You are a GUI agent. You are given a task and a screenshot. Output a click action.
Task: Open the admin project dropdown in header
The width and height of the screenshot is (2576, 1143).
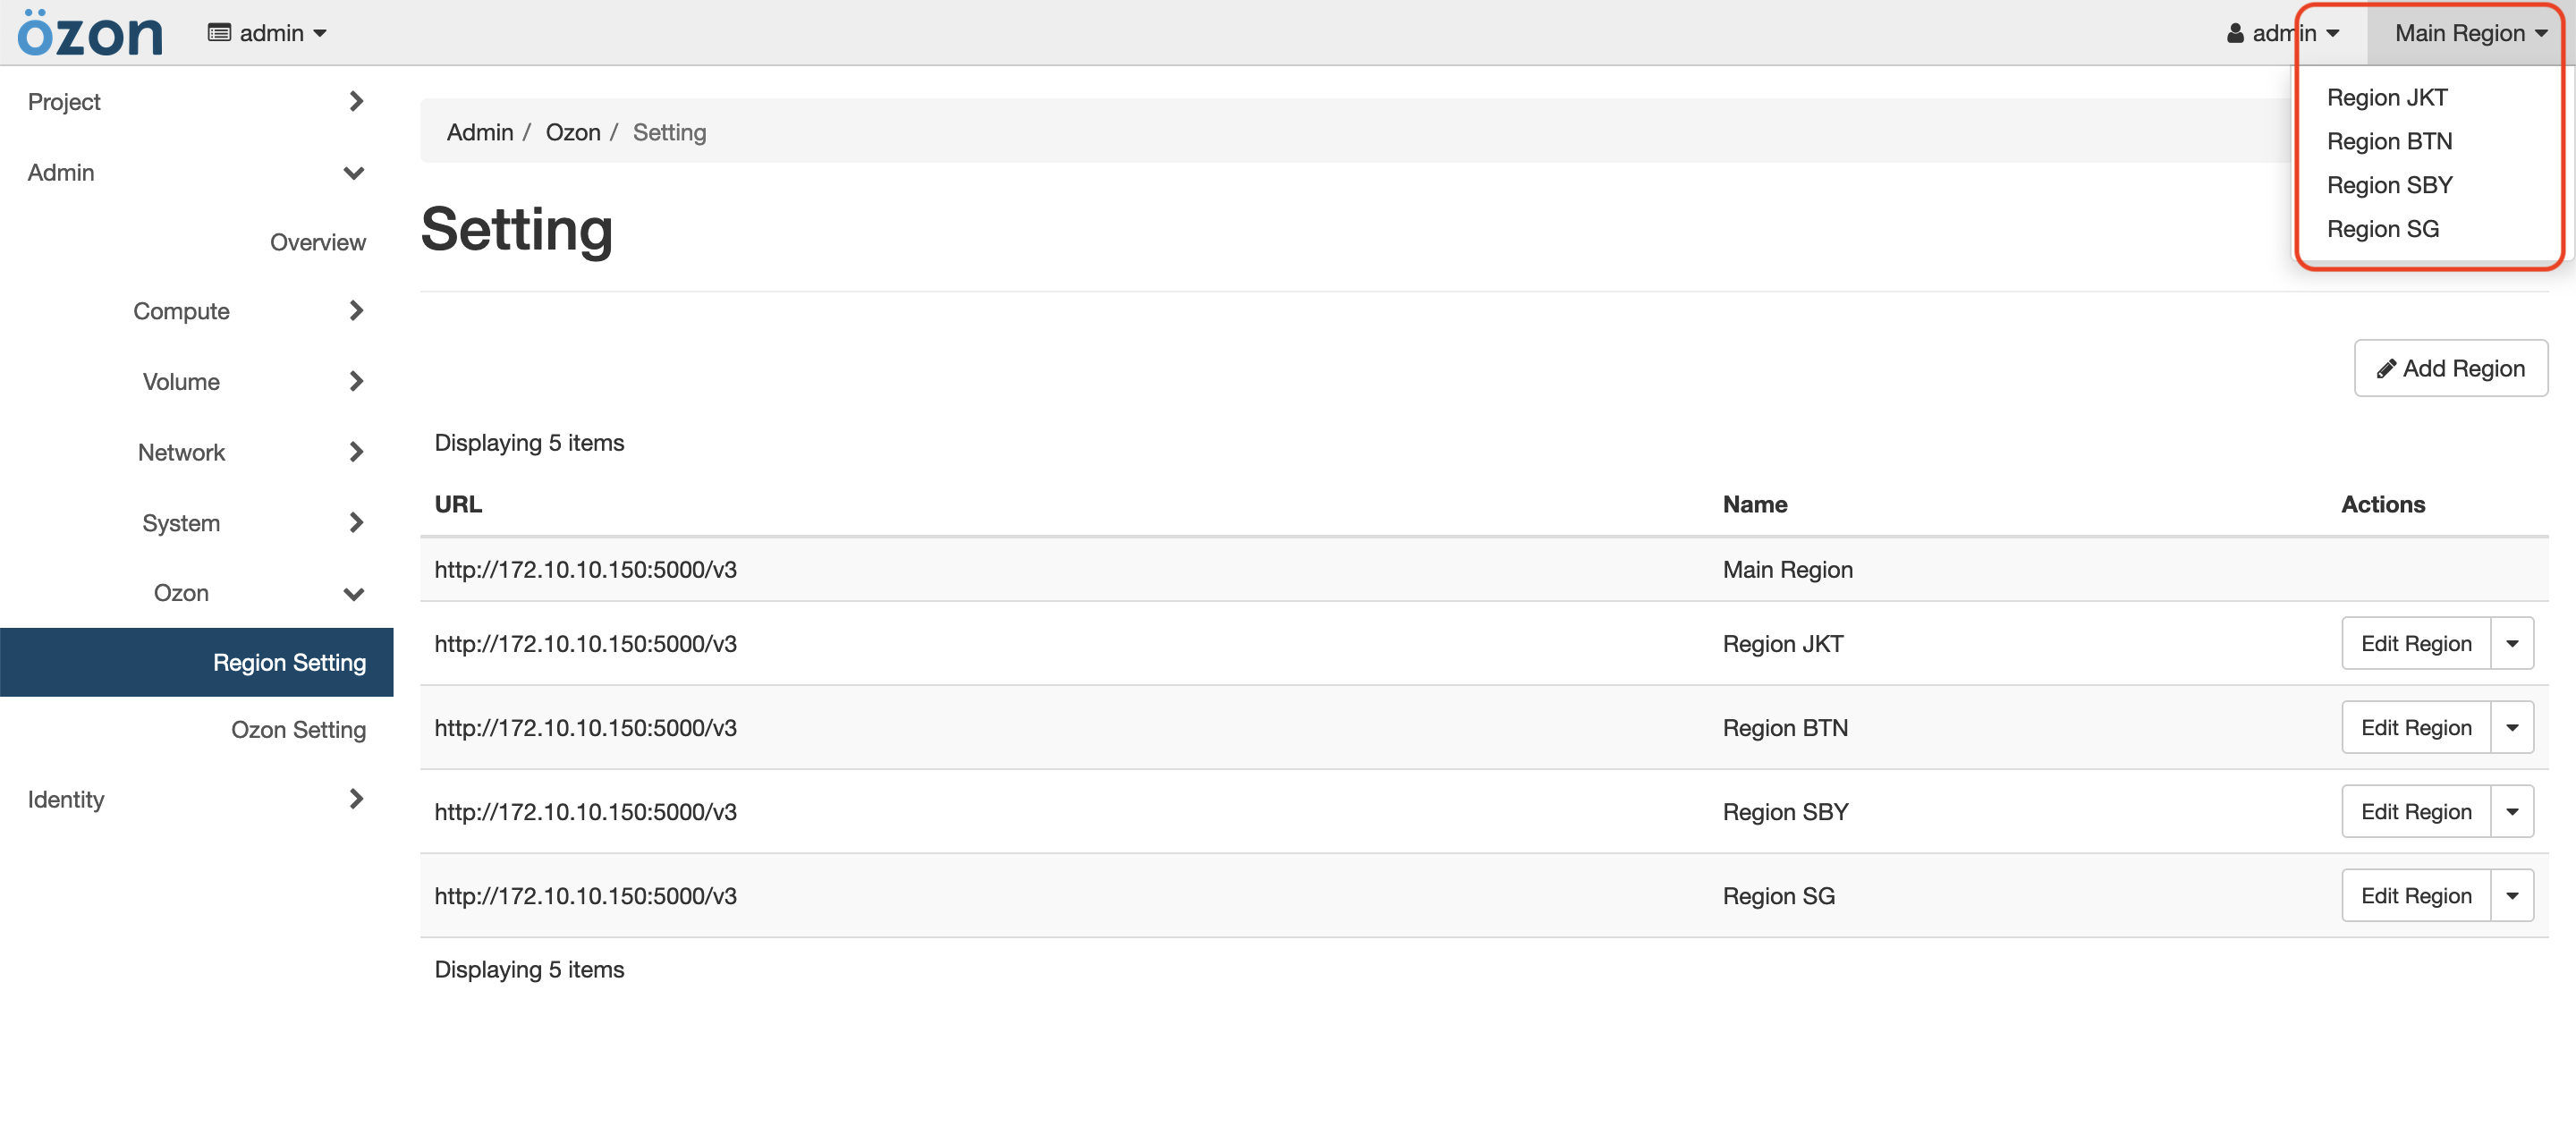click(267, 33)
